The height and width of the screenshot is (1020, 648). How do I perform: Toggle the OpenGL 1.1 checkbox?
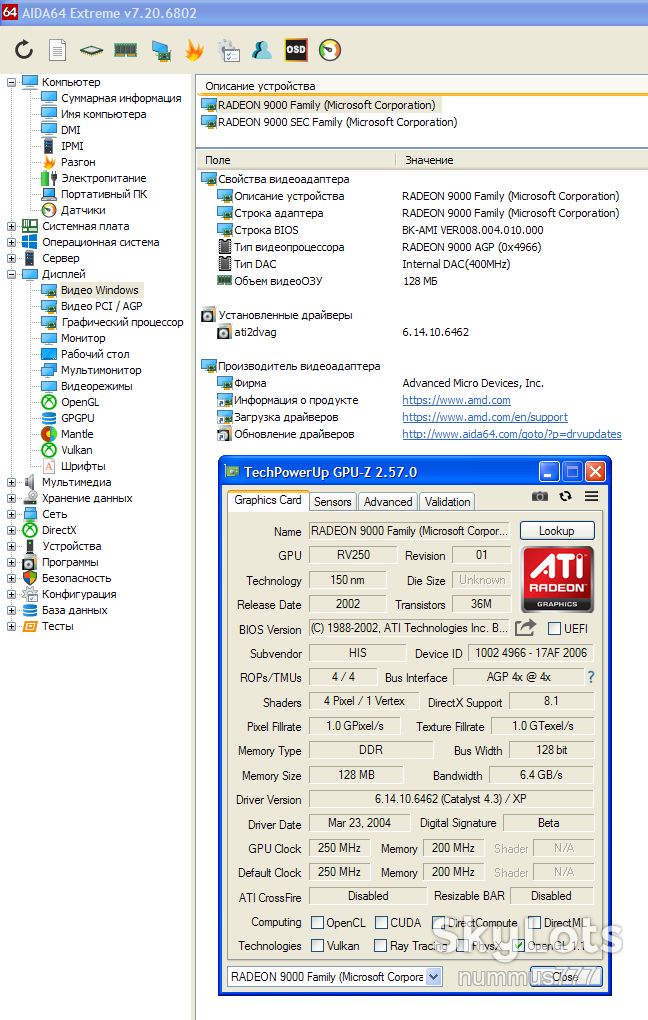pos(519,945)
